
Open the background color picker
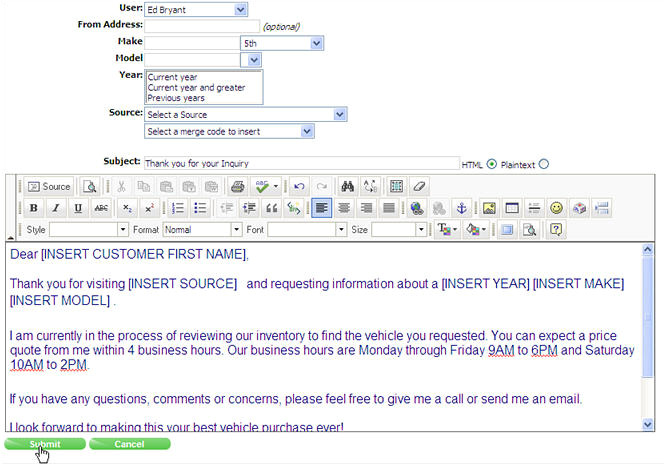pyautogui.click(x=475, y=230)
